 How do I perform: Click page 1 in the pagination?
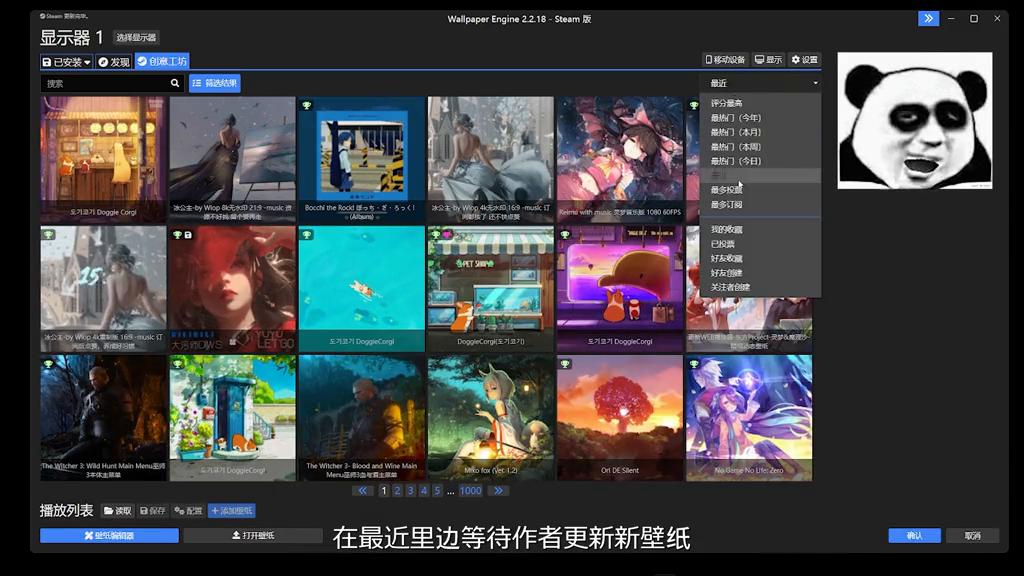[x=384, y=490]
